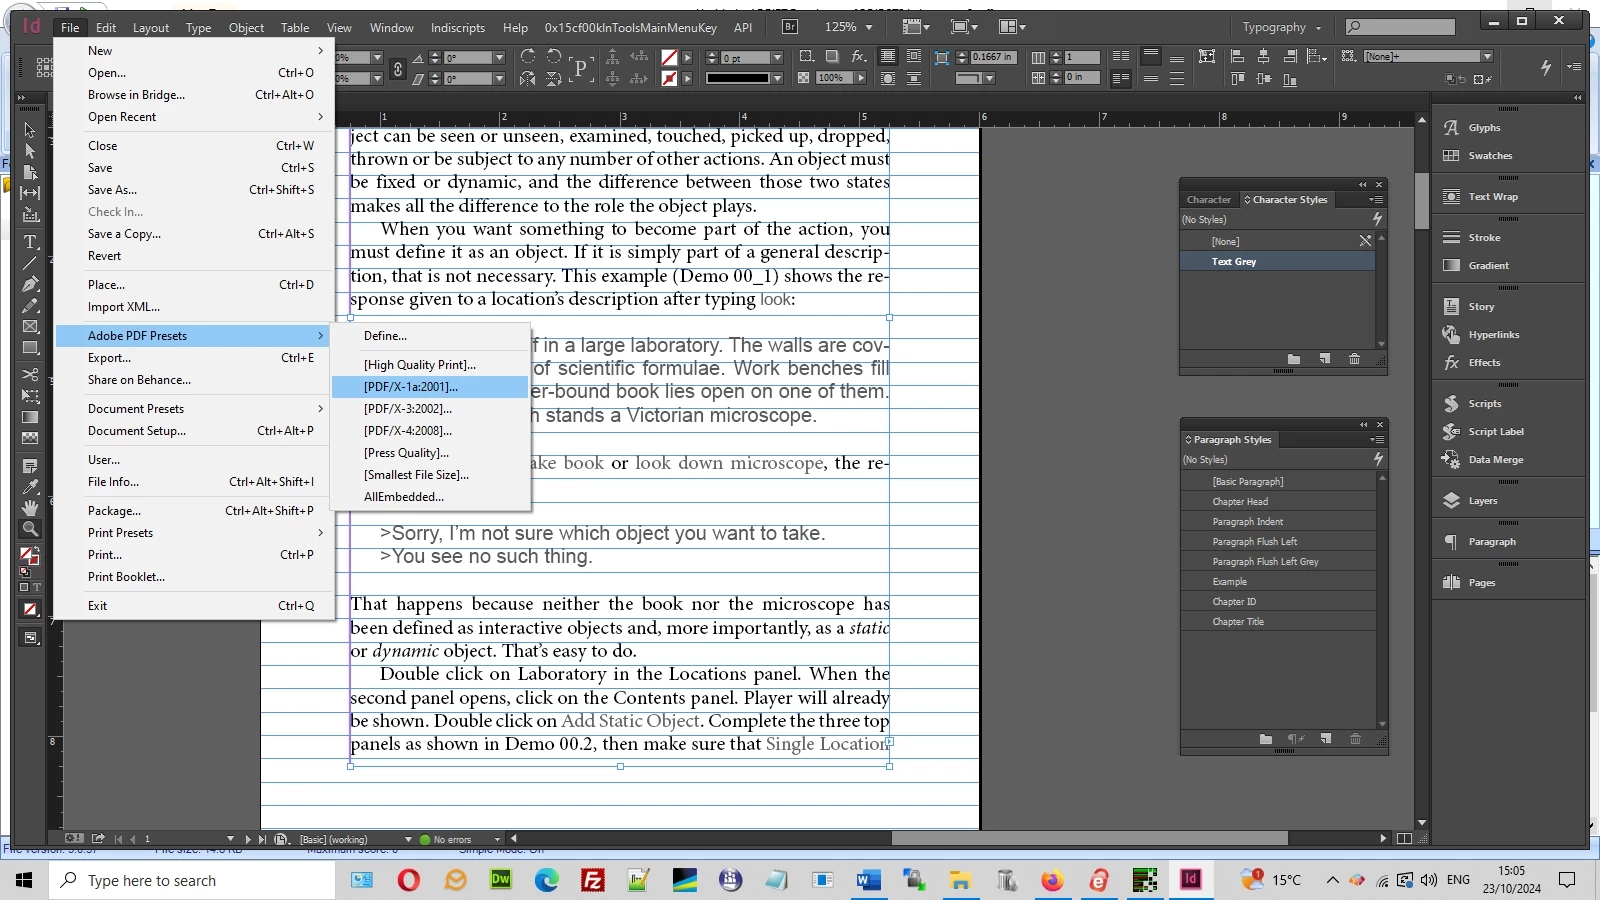Select the [Basic Paragraph] style
The width and height of the screenshot is (1600, 900).
coord(1278,482)
